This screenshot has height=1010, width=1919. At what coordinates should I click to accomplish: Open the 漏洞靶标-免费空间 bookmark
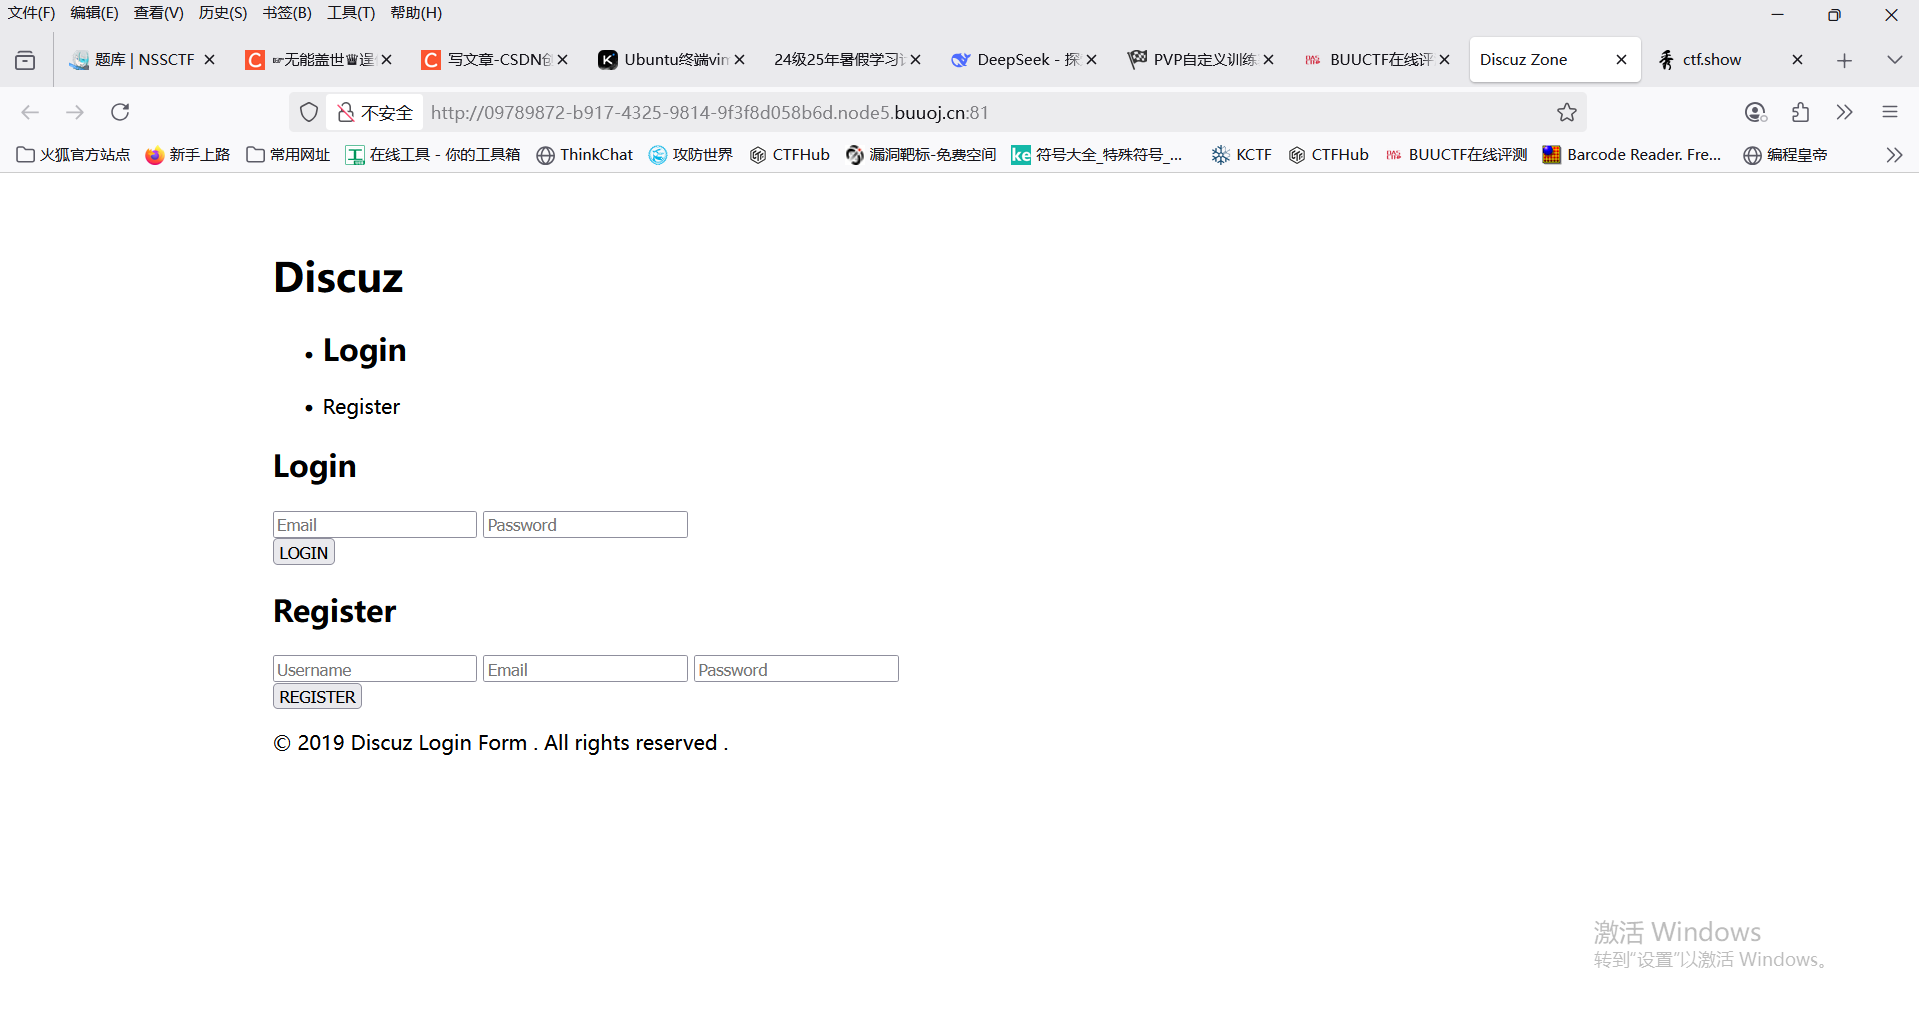pyautogui.click(x=921, y=155)
